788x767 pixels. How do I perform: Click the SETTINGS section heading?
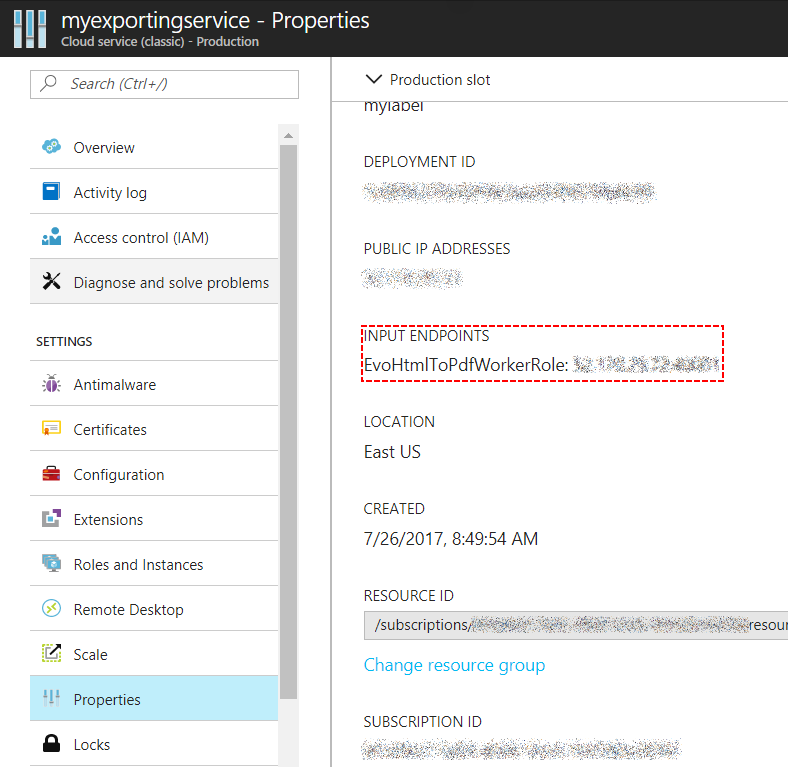[64, 342]
